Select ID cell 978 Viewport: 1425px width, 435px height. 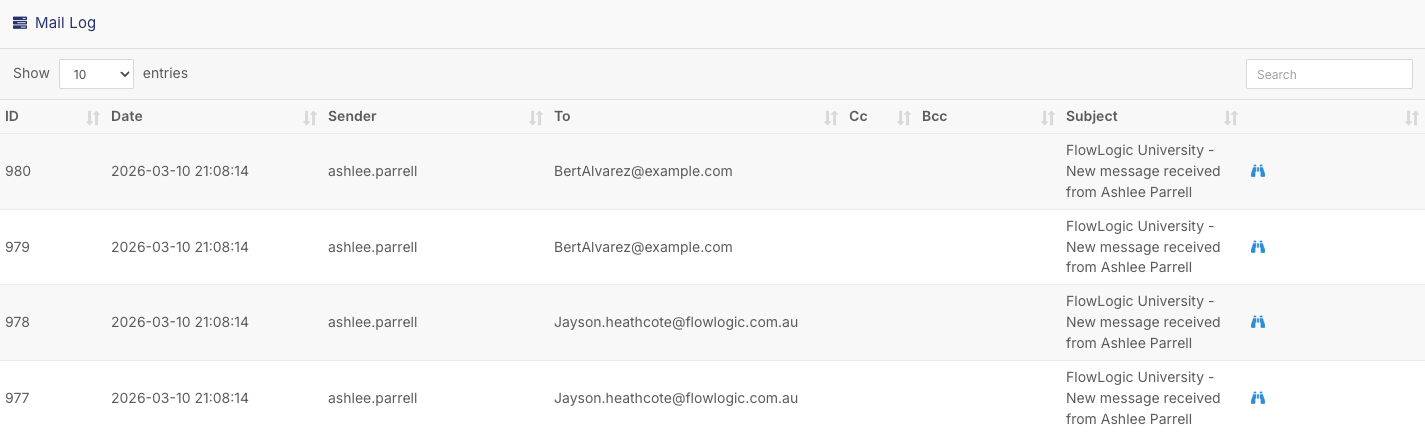click(18, 322)
